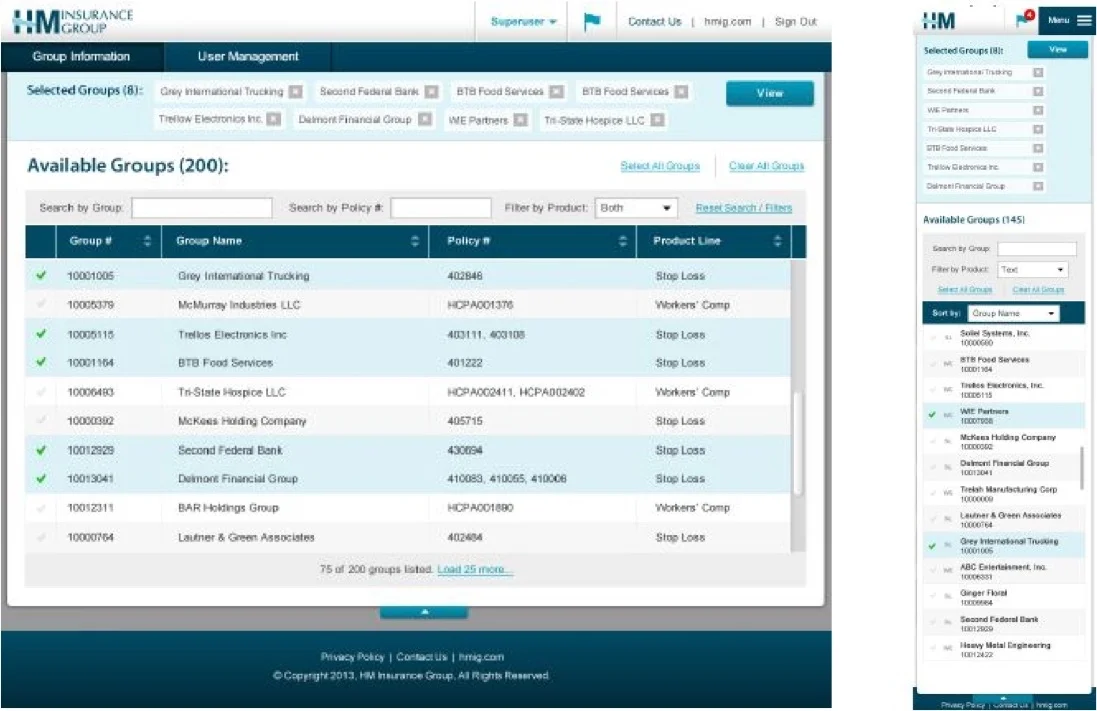Focus the desktop Search by Group field

[x=201, y=208]
